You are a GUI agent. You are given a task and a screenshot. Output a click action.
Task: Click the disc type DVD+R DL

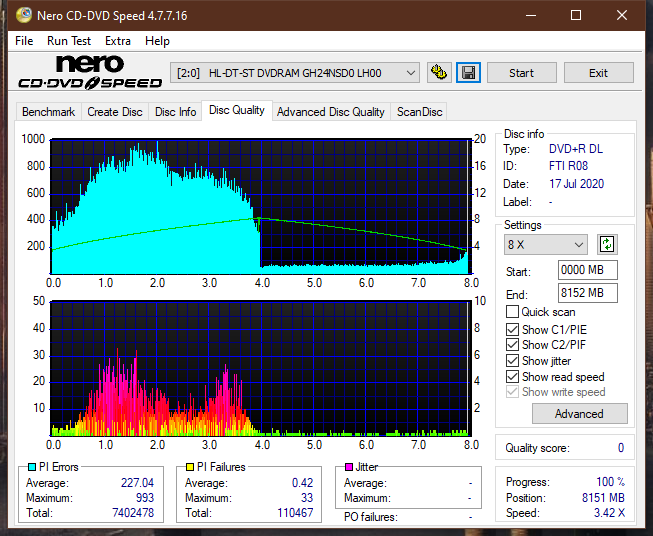576,149
